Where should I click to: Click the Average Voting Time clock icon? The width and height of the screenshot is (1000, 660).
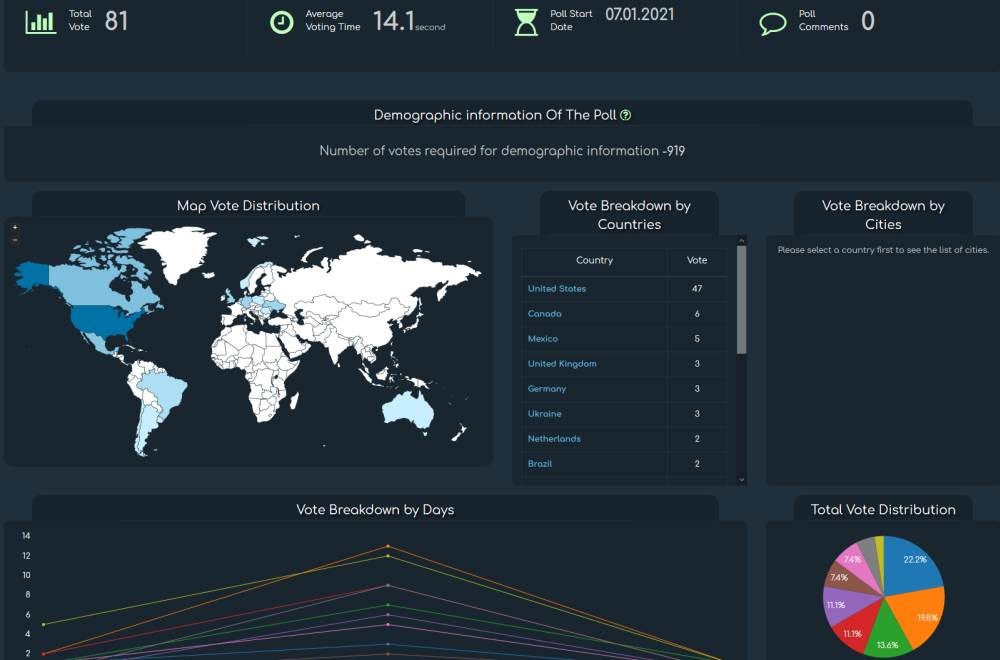282,22
